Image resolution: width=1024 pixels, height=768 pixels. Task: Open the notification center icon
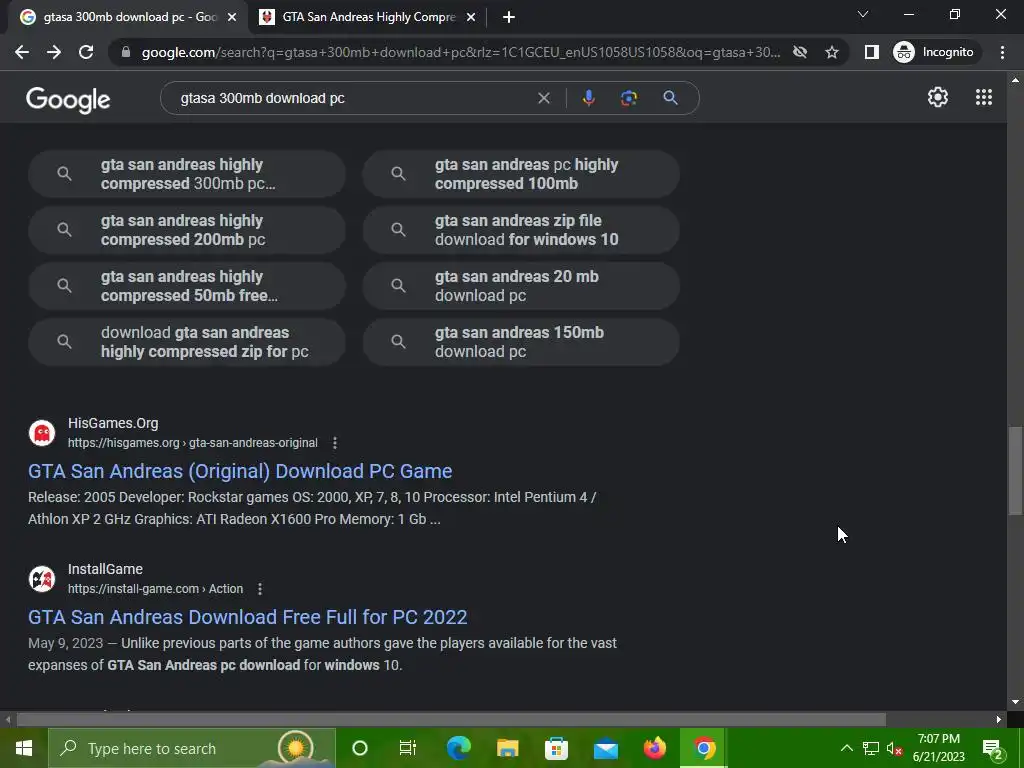(x=992, y=748)
